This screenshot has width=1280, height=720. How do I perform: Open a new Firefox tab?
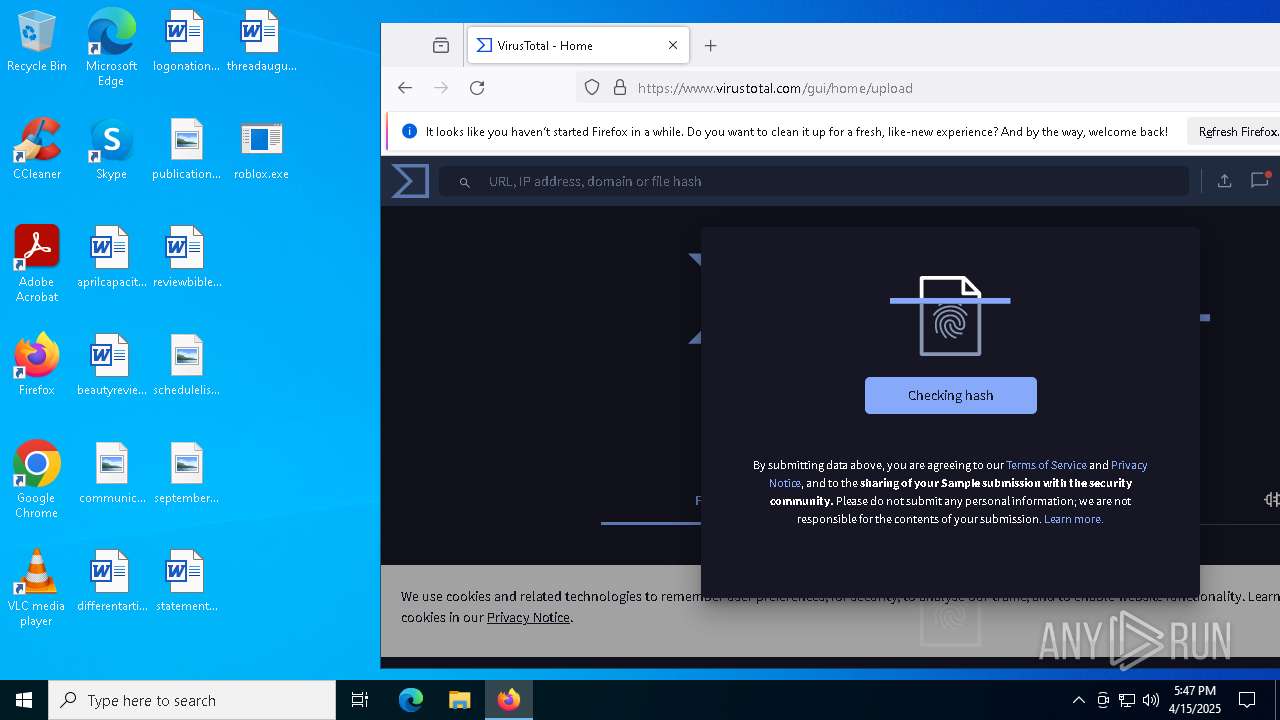(x=711, y=45)
